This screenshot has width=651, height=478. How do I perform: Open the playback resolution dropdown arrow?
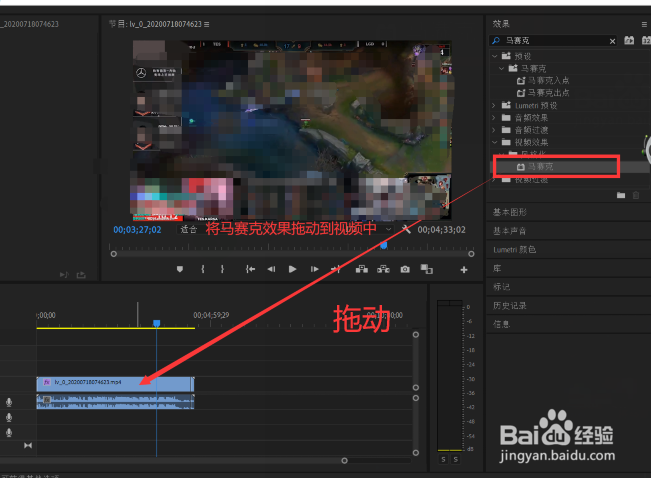pyautogui.click(x=388, y=229)
